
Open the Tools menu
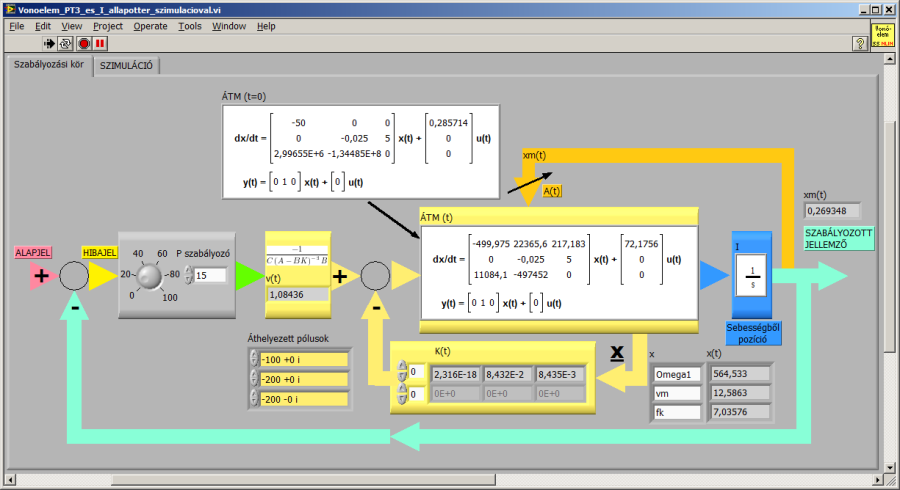pos(189,26)
